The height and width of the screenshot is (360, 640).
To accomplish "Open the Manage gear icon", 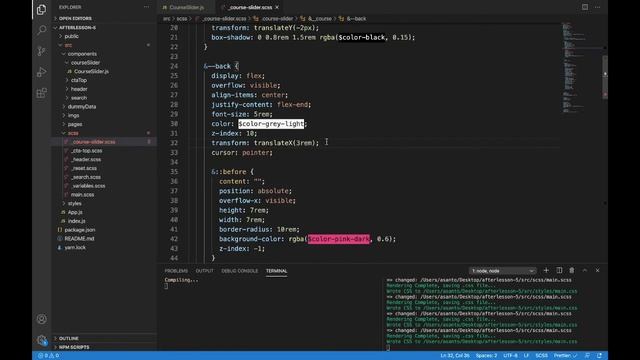I will click(41, 340).
